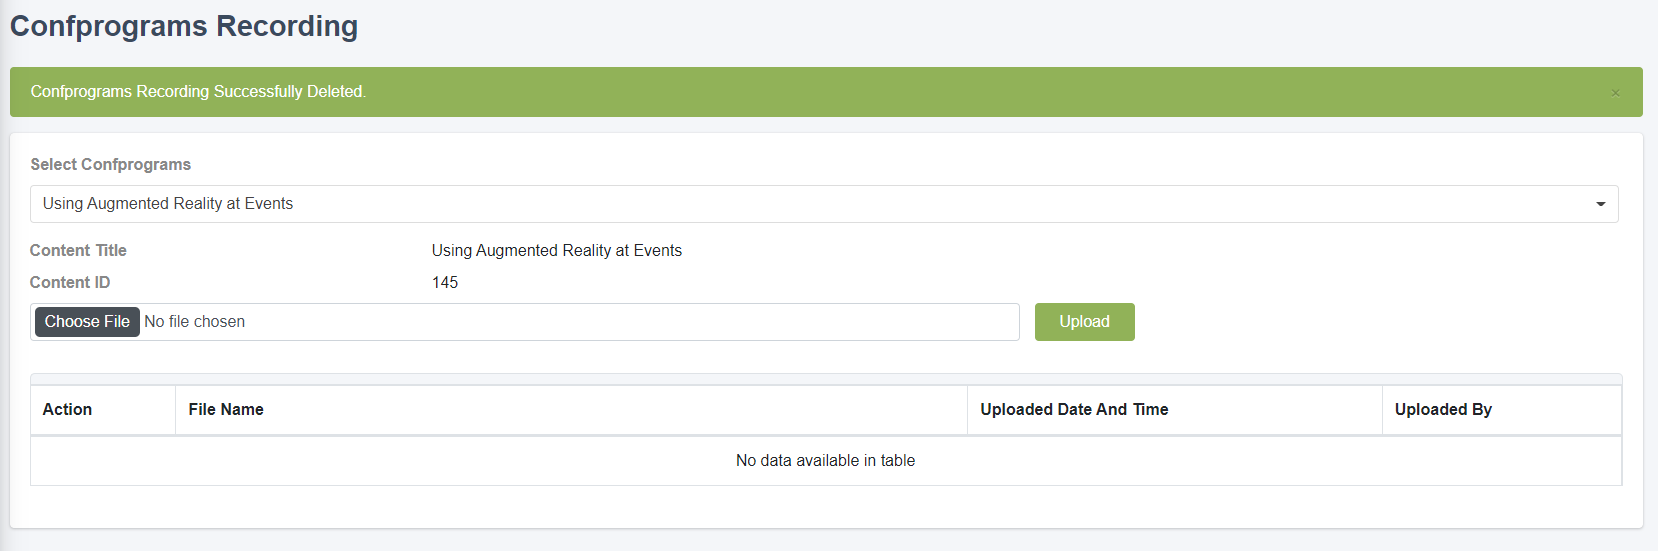Click the Confprograms Recording page heading
Viewport: 1658px width, 551px height.
pyautogui.click(x=184, y=26)
